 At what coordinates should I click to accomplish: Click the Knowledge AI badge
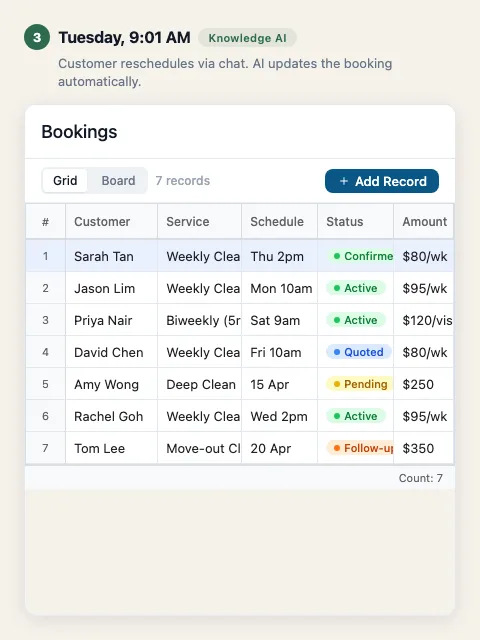tap(247, 38)
